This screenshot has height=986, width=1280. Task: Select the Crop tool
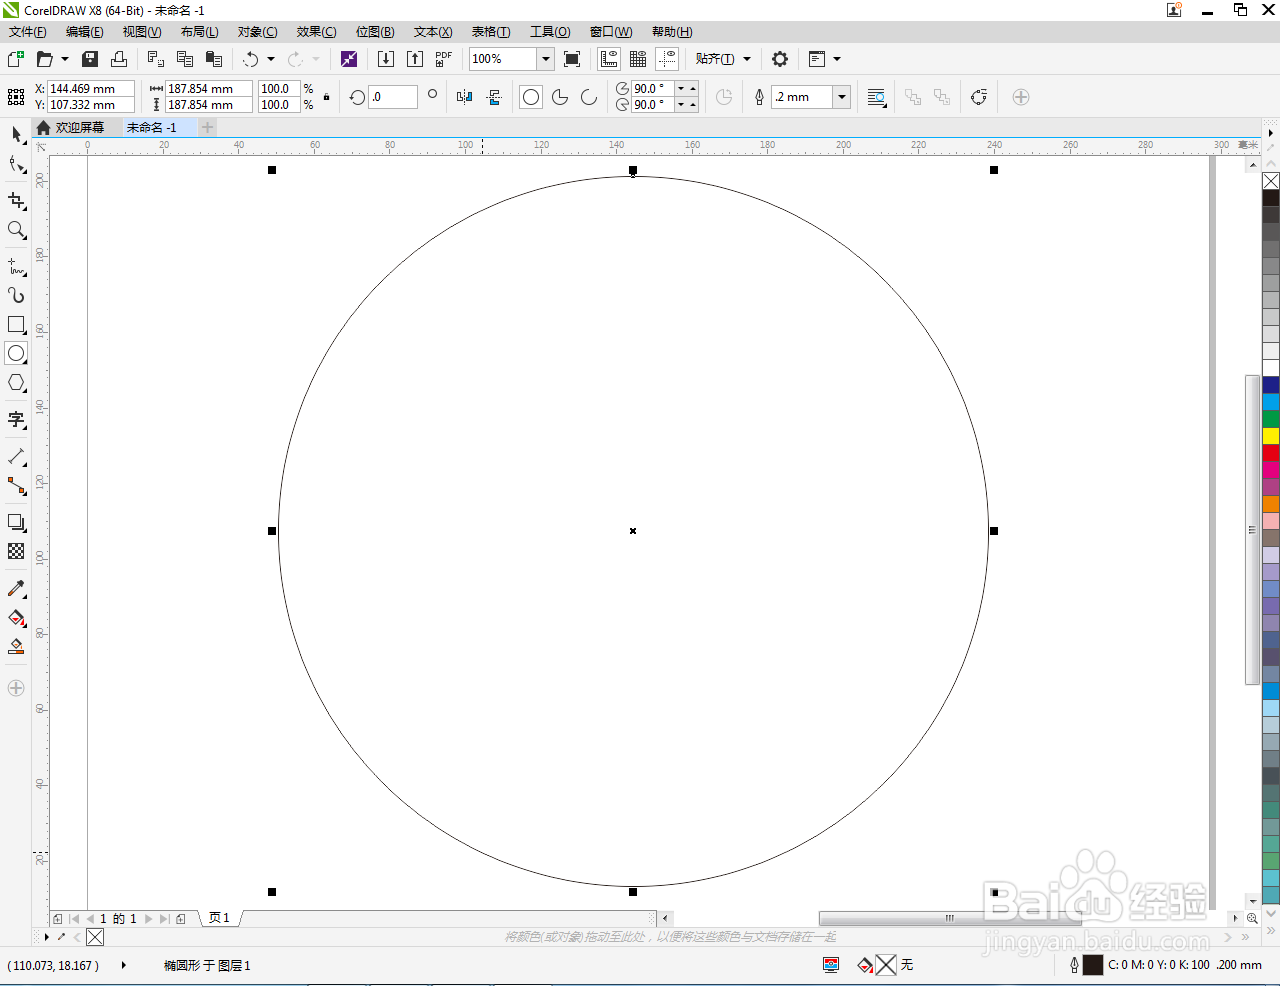pyautogui.click(x=16, y=200)
